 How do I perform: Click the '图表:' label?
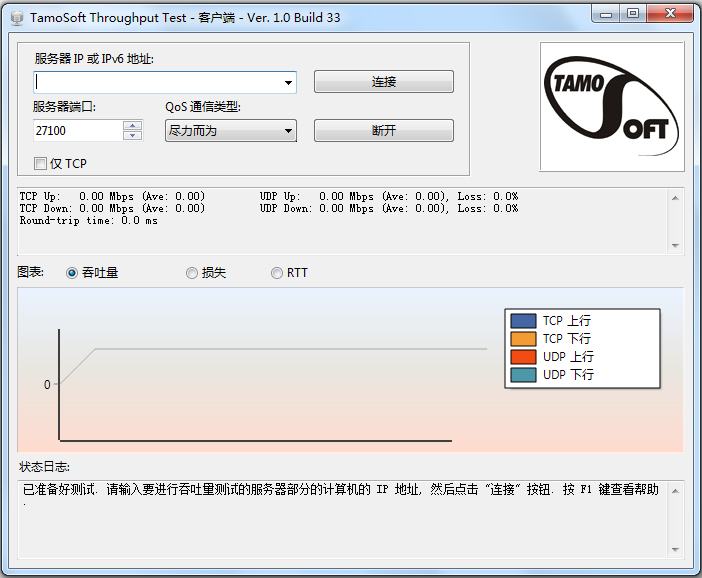click(30, 272)
